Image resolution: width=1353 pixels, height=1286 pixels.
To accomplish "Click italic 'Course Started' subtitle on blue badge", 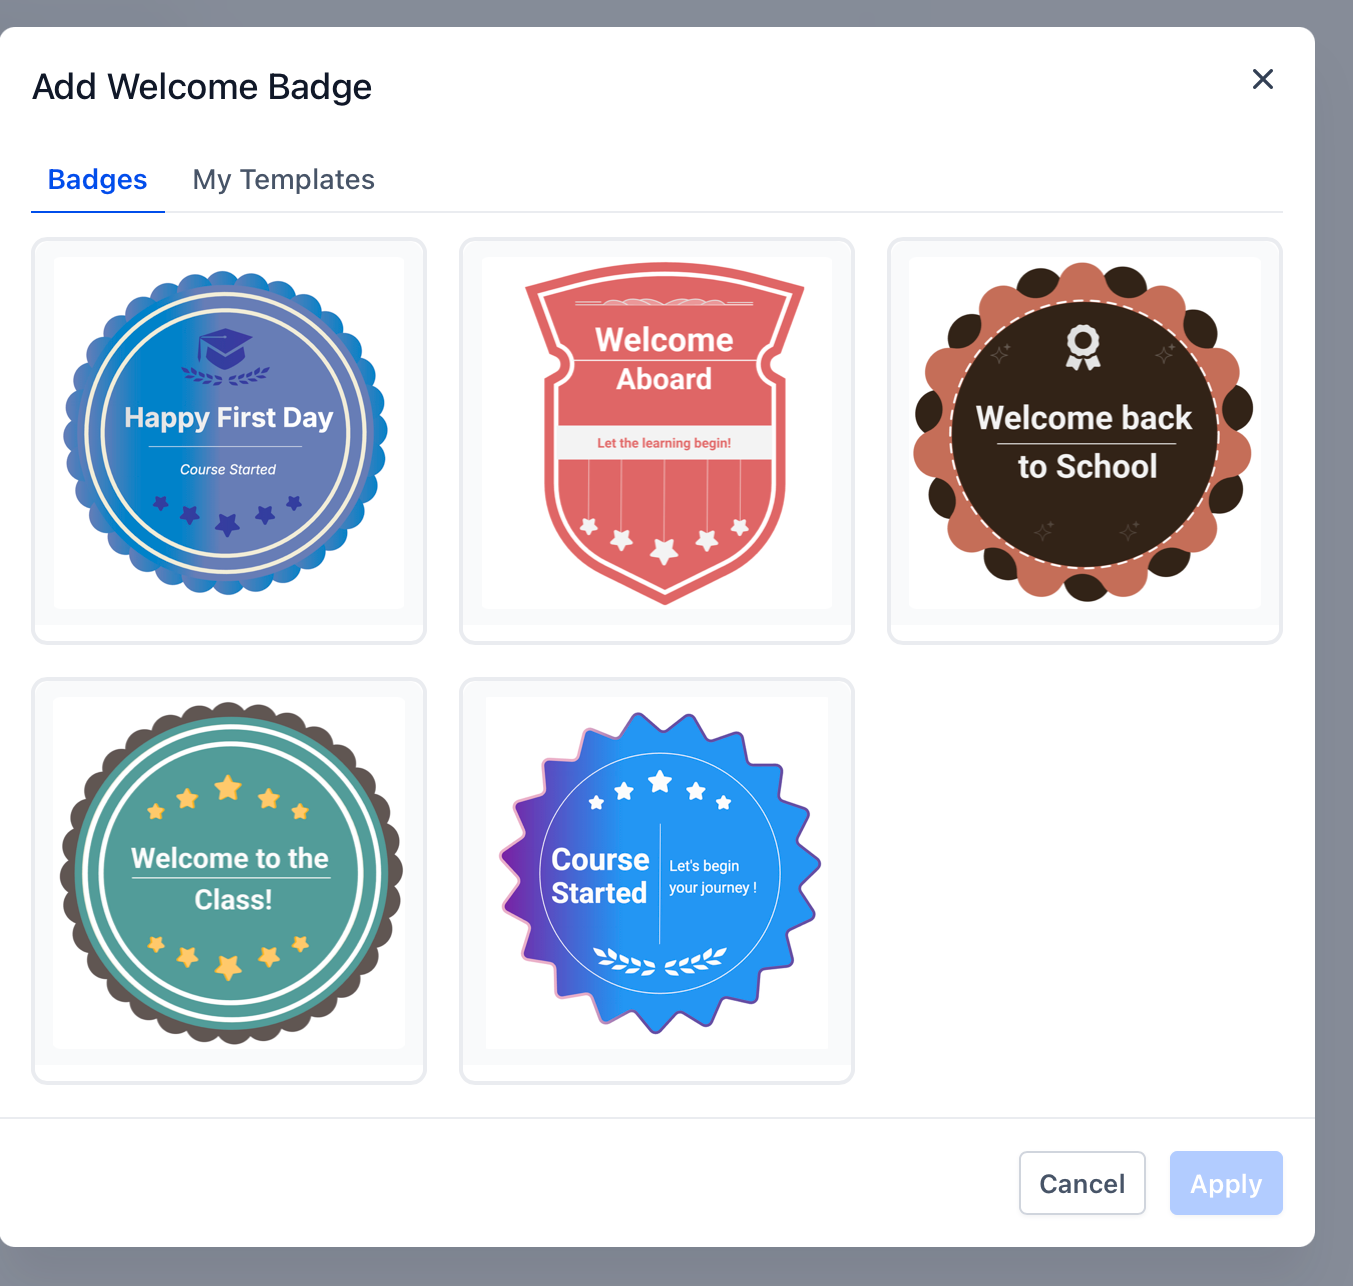I will coord(228,469).
